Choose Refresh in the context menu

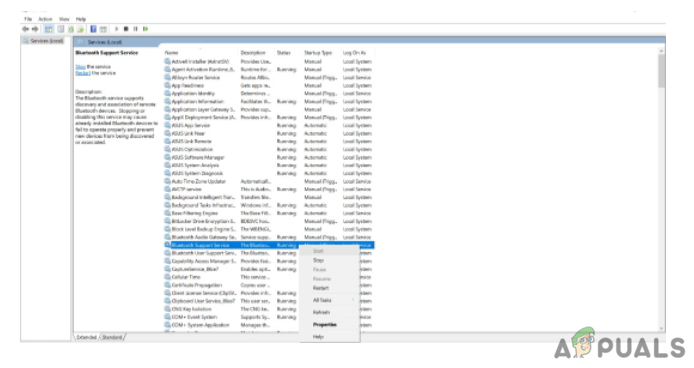pyautogui.click(x=329, y=313)
